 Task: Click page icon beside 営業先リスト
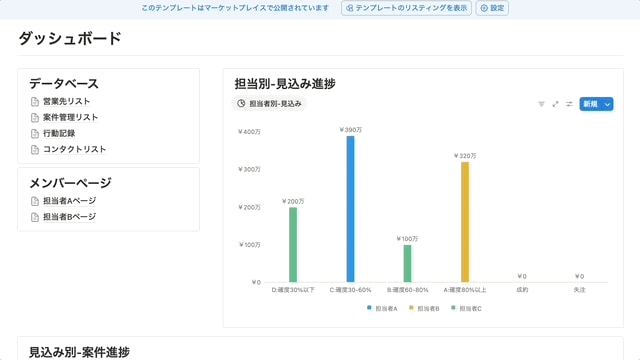pos(35,102)
